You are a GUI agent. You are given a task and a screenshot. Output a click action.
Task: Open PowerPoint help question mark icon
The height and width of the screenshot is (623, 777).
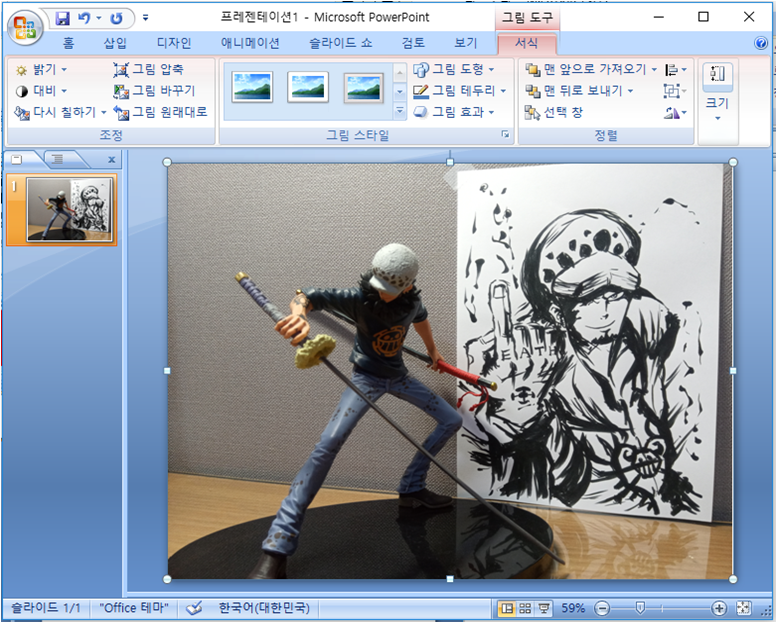click(761, 43)
